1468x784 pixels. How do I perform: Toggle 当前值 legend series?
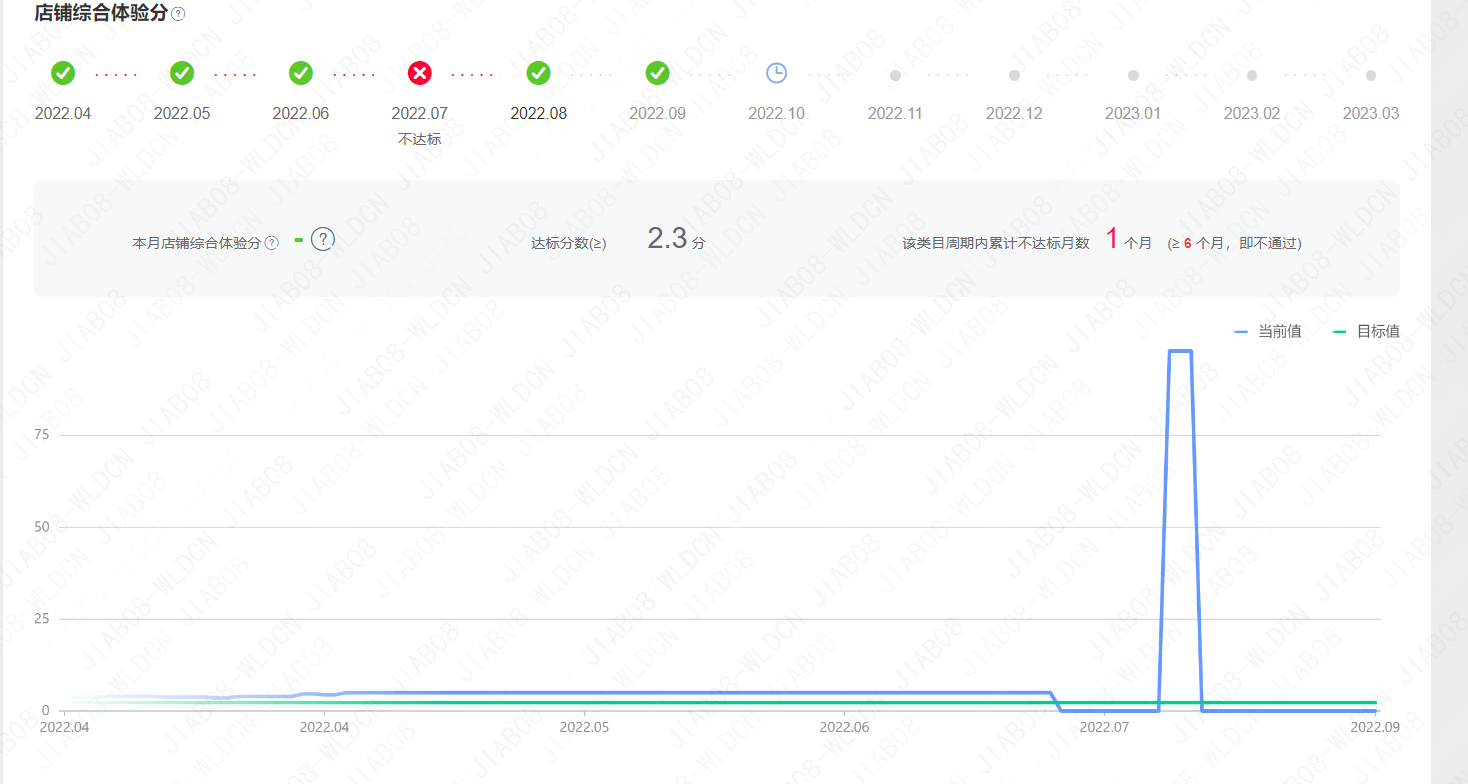tap(1268, 332)
